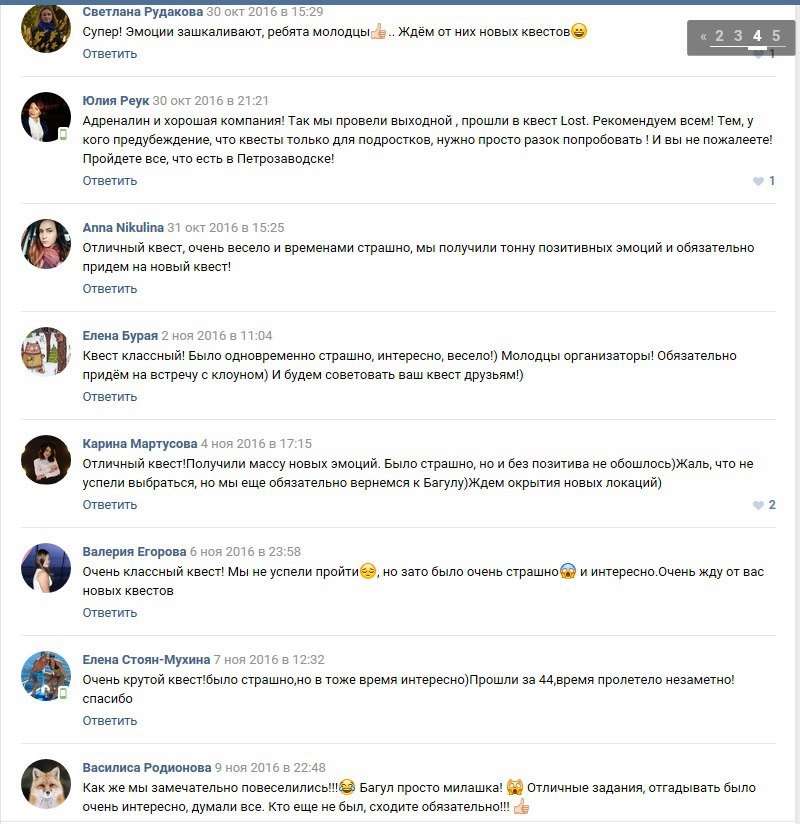Open Карина Мартусова's profile name link

[140, 444]
